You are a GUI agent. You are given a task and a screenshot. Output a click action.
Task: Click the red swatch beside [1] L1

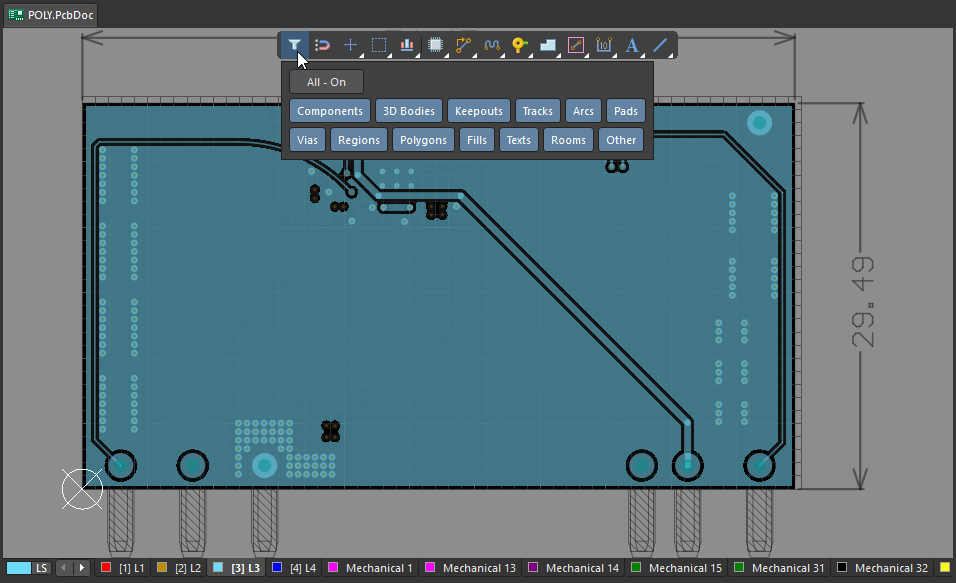coord(105,567)
